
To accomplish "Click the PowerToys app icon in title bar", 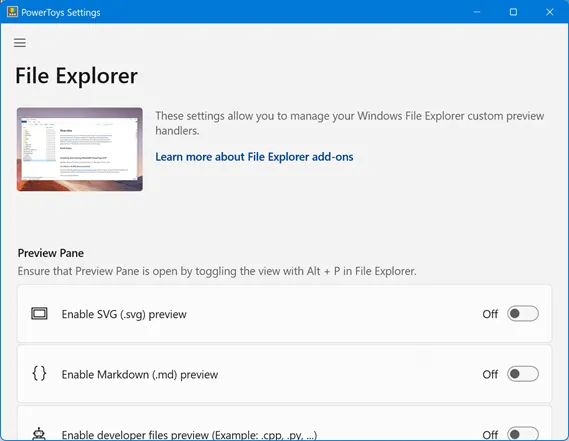I will (12, 12).
